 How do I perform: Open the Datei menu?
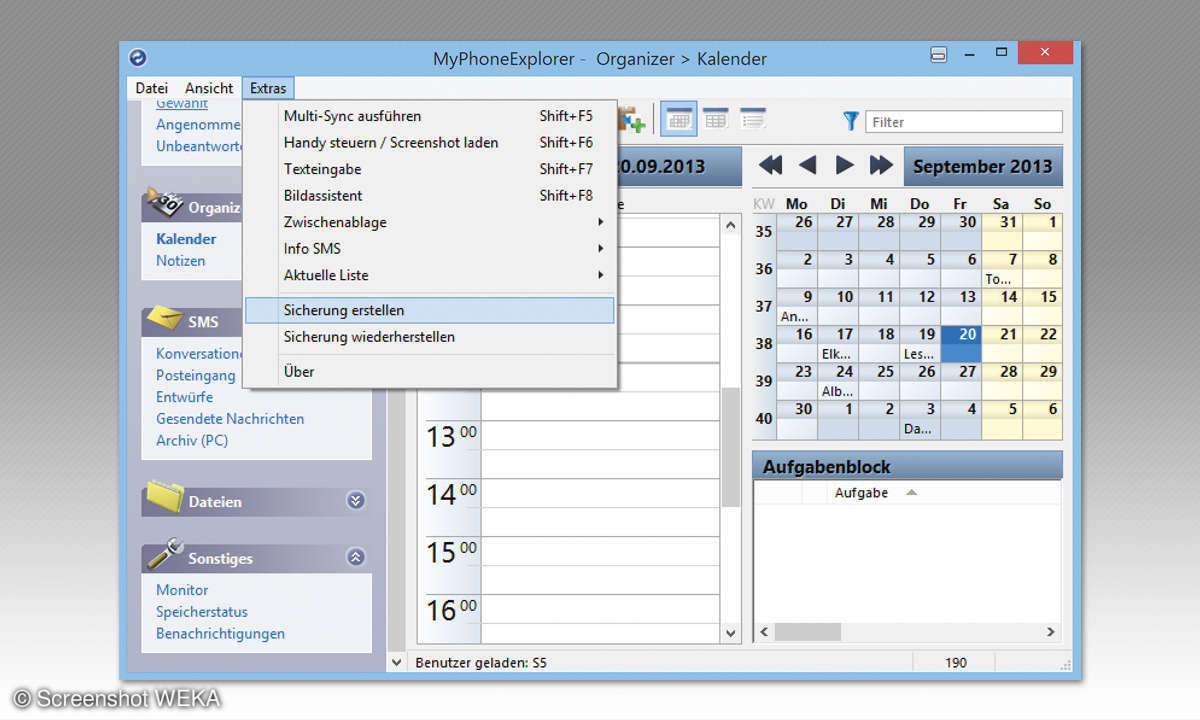[x=152, y=88]
